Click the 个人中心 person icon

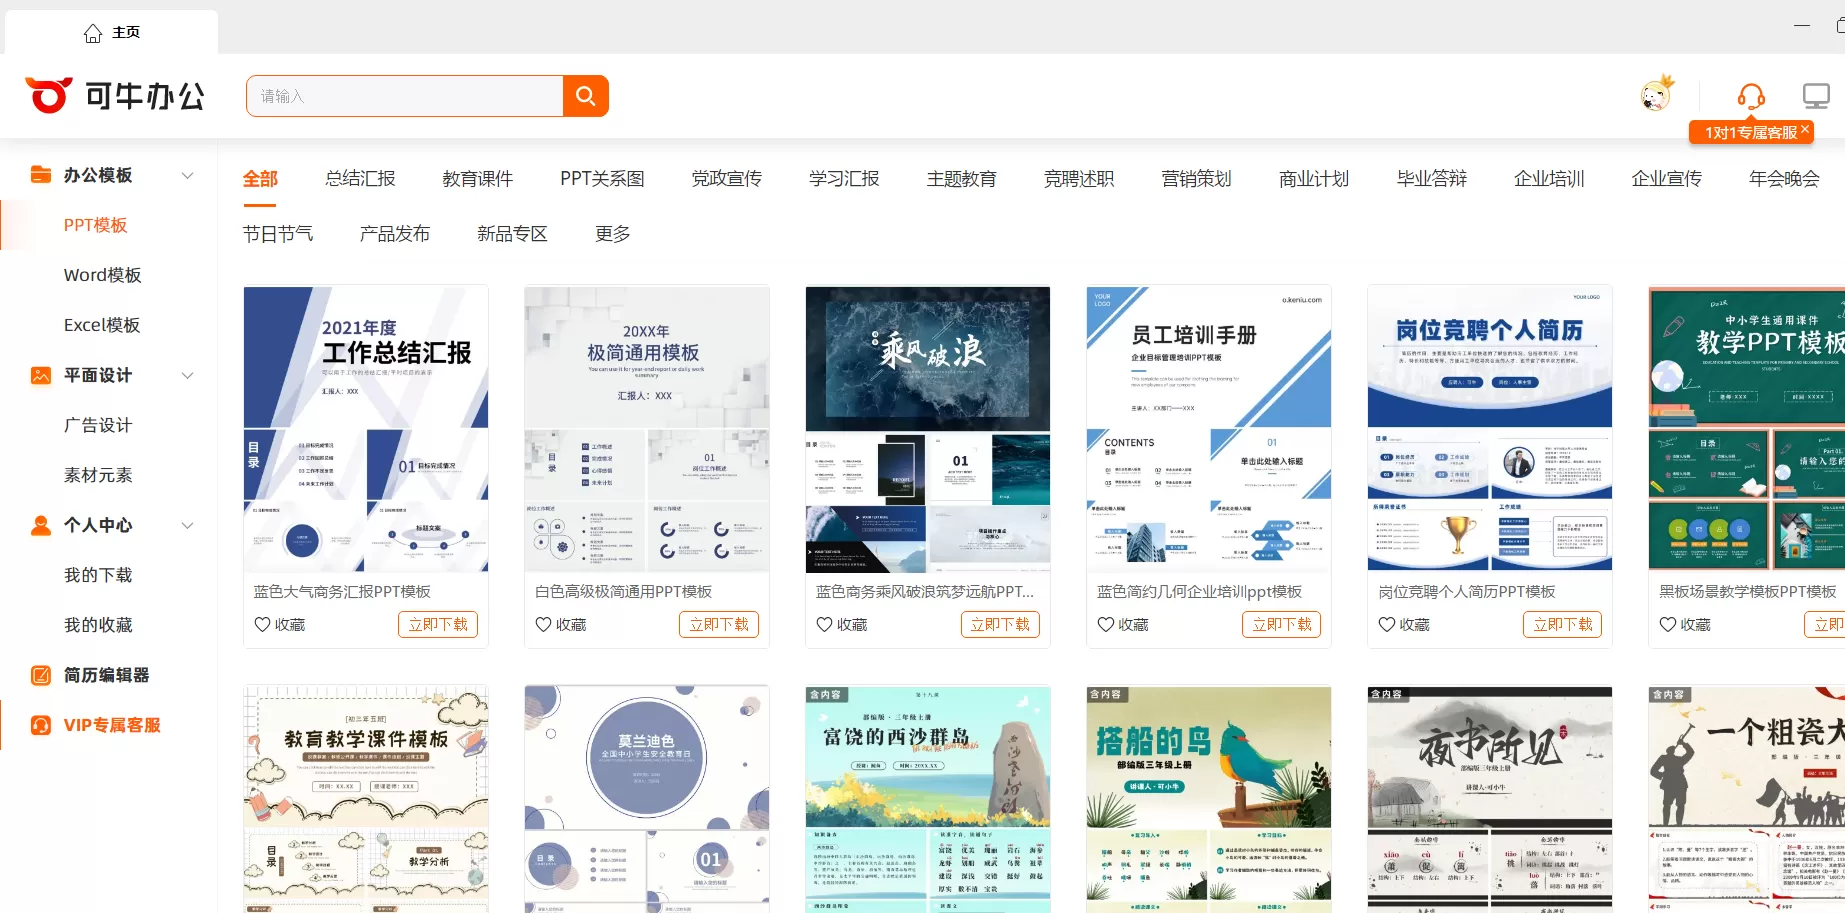(x=41, y=525)
